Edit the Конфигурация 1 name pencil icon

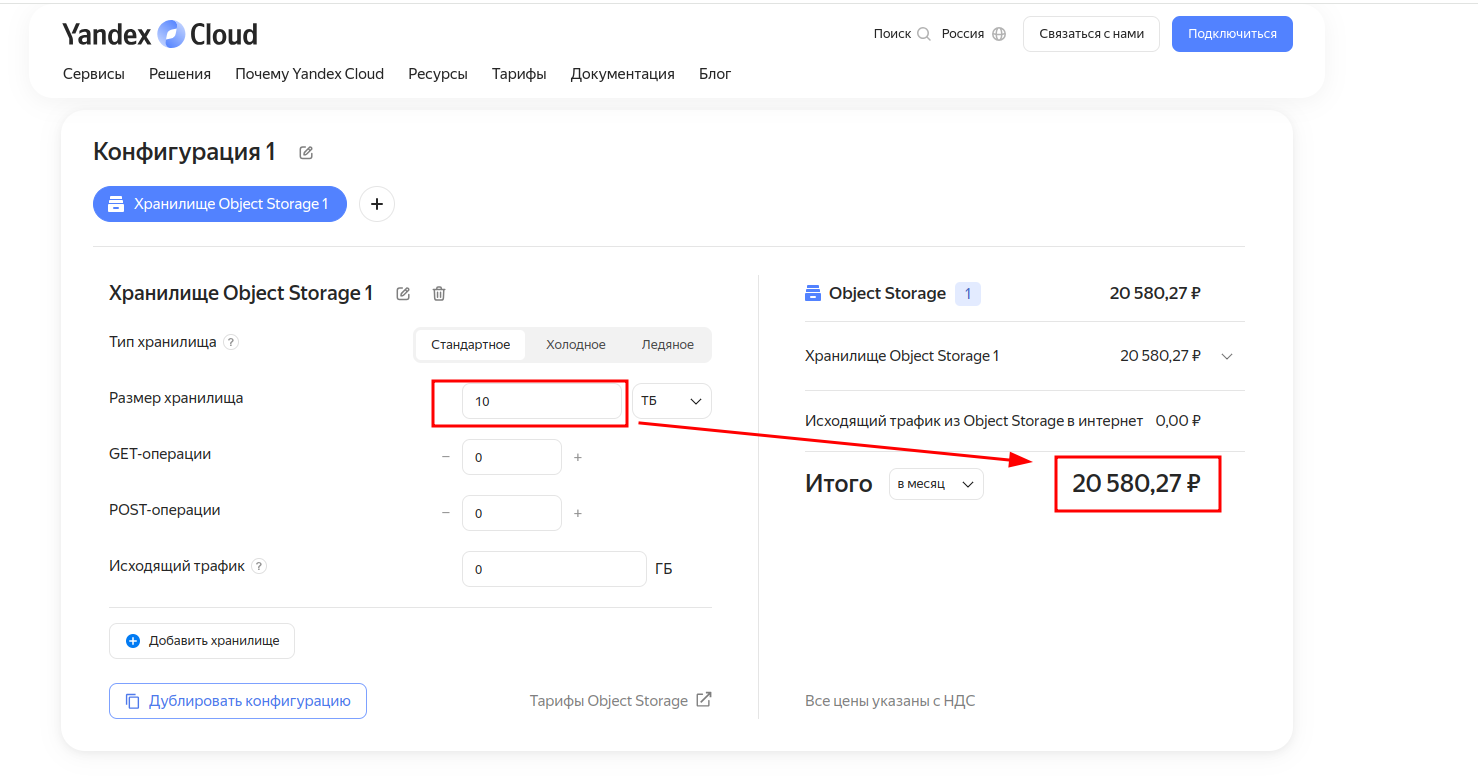tap(306, 153)
